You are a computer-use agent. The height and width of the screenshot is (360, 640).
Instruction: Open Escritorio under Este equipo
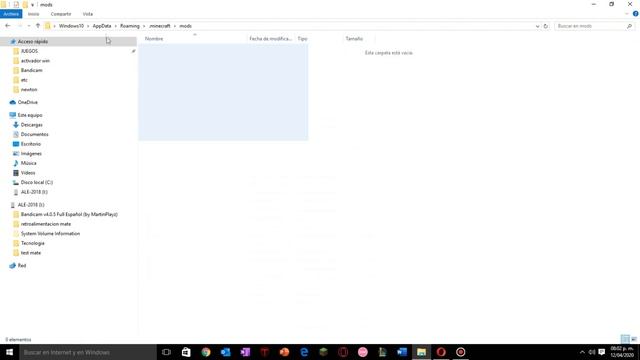(31, 144)
